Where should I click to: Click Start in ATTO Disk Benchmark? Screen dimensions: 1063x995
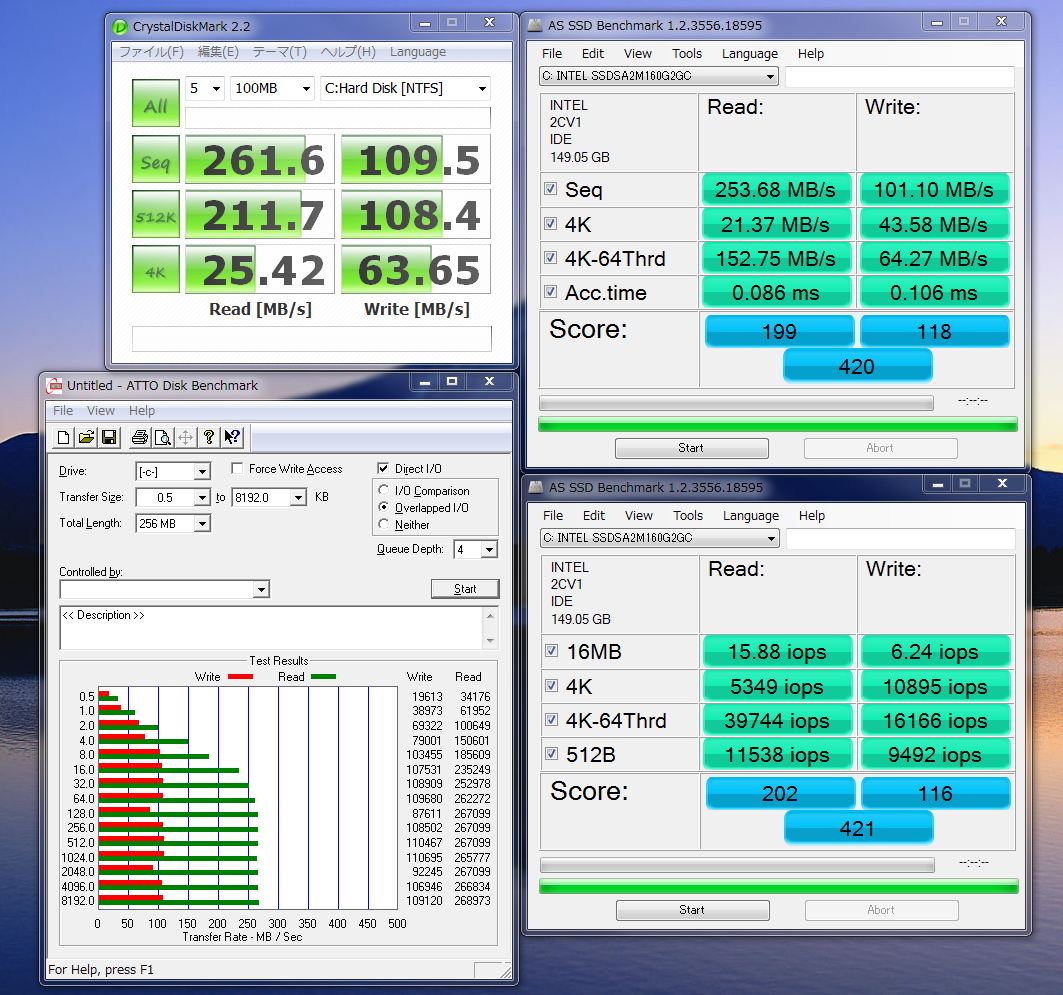coord(465,589)
